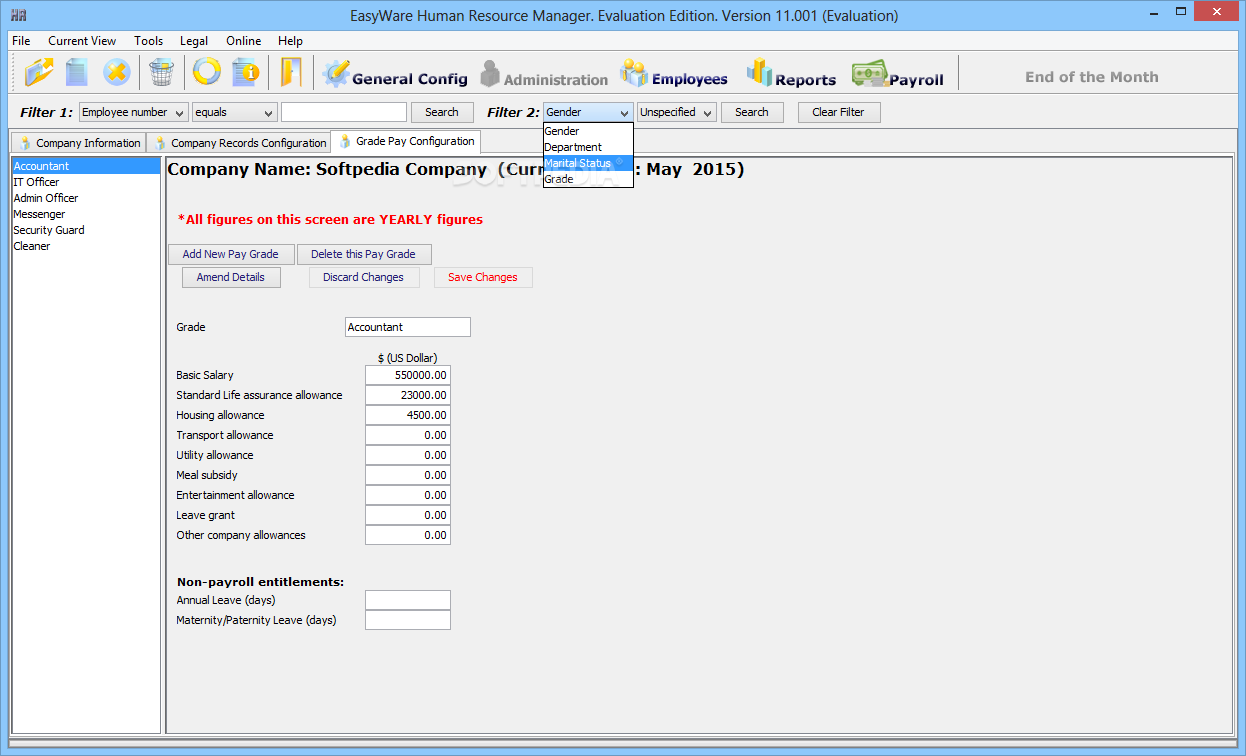Open the Help menu
This screenshot has height=756, width=1246.
[x=290, y=41]
